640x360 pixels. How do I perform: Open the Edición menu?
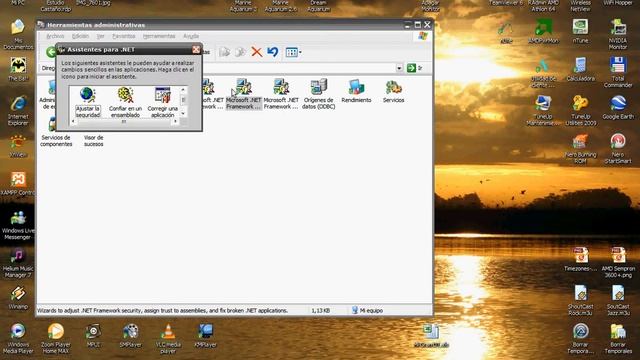(x=80, y=36)
